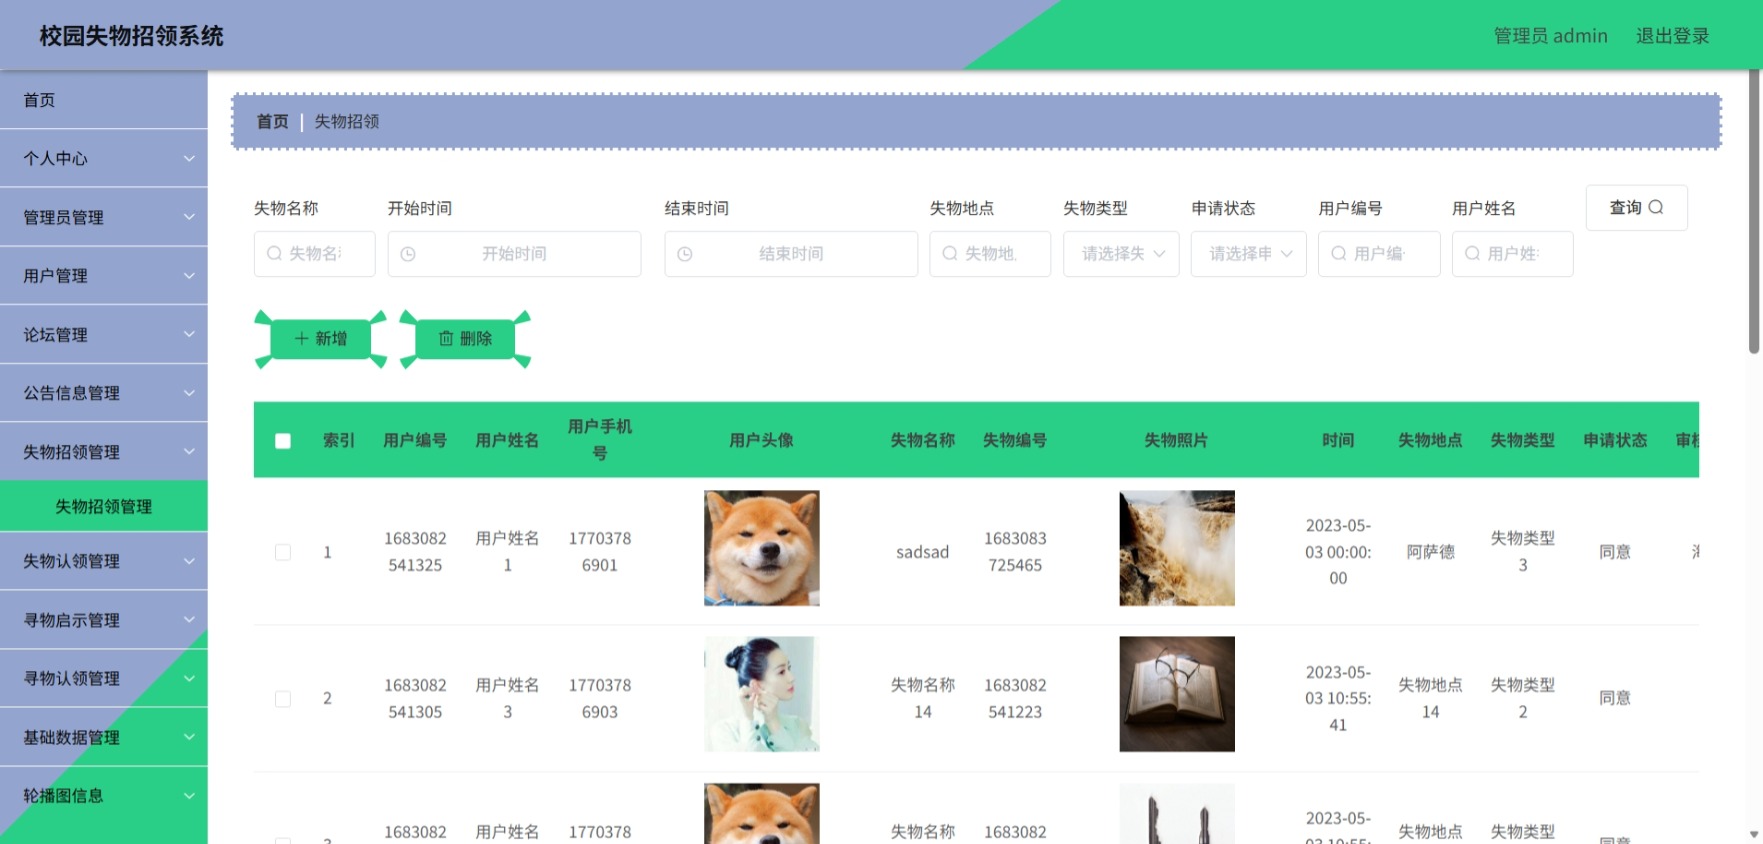The image size is (1763, 844).
Task: Go to 首页 in sidebar
Action: (x=104, y=100)
